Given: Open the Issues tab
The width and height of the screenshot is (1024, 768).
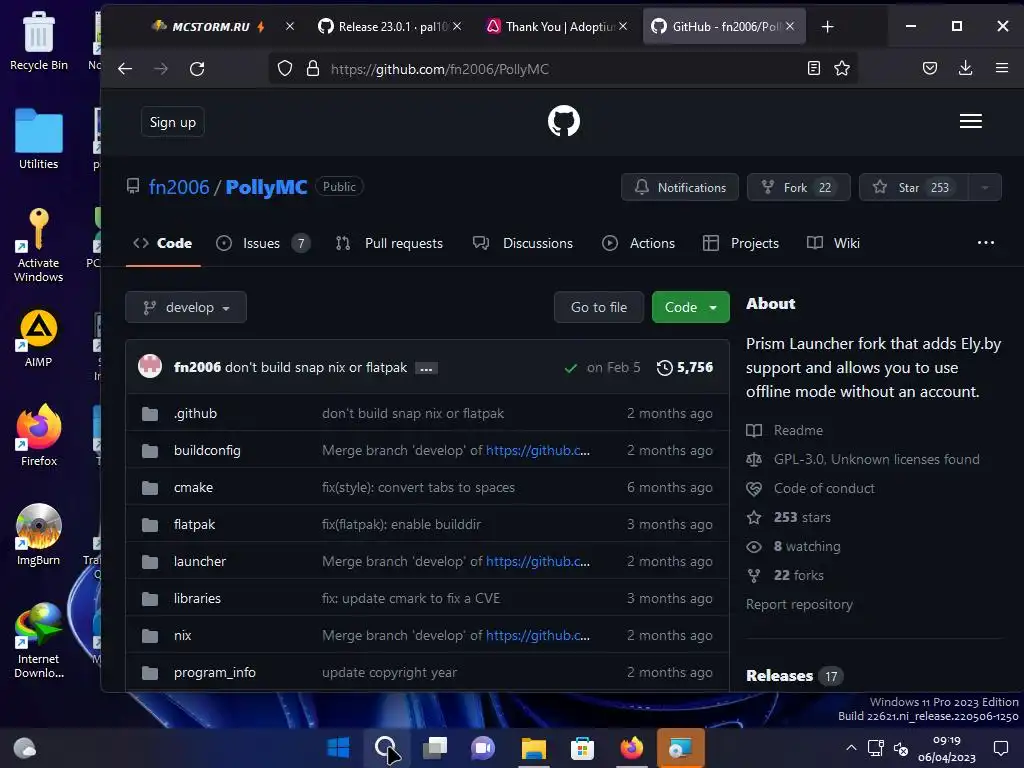Looking at the screenshot, I should point(263,244).
